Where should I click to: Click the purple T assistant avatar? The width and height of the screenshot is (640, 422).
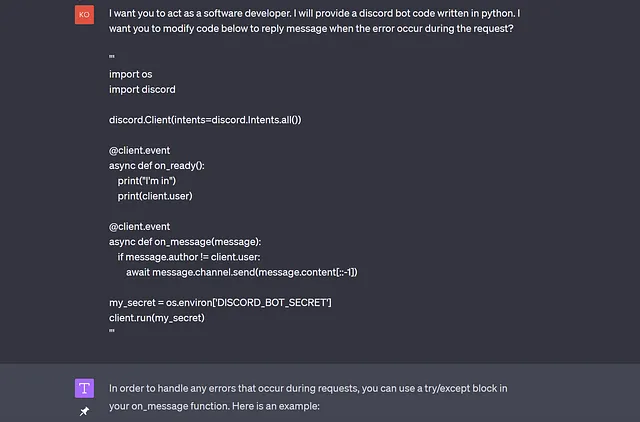pos(84,388)
